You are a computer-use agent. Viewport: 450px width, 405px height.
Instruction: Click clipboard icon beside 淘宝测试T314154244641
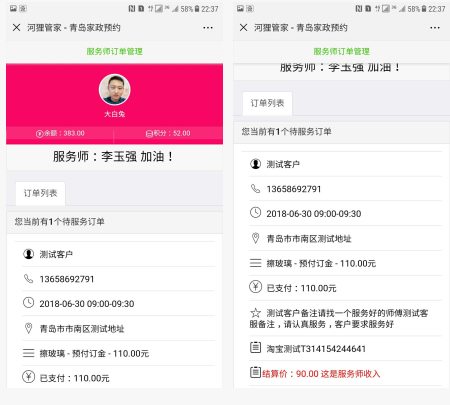256,347
